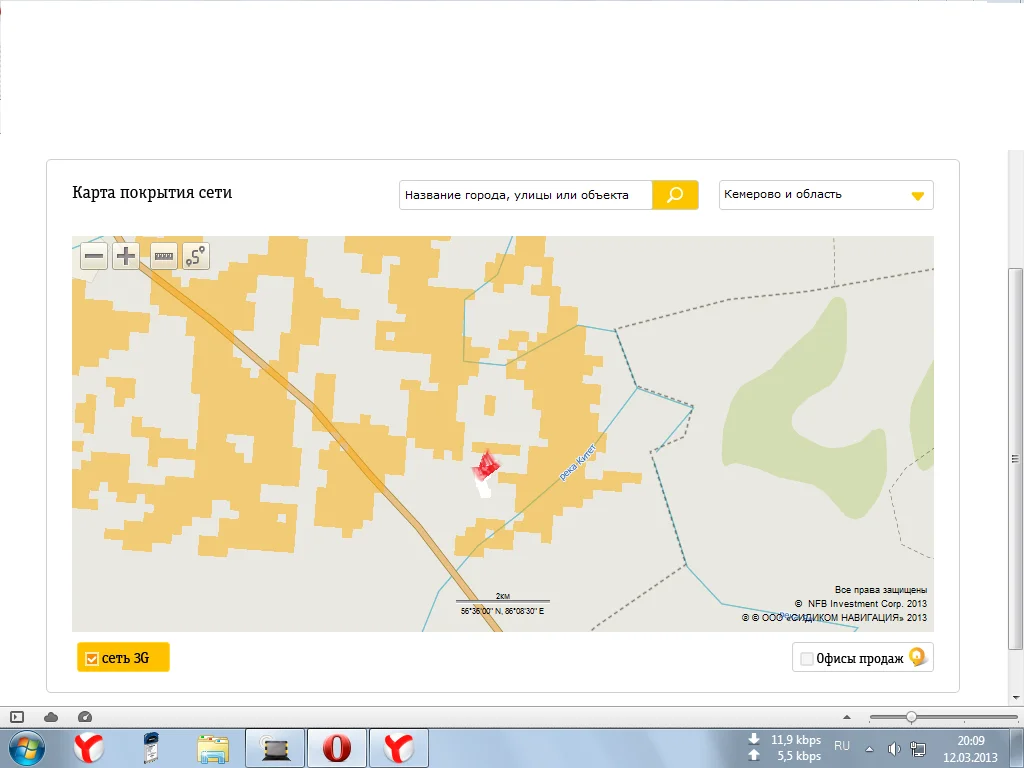The height and width of the screenshot is (768, 1024).
Task: Switch to the Opera browser taskbar button
Action: tap(336, 748)
